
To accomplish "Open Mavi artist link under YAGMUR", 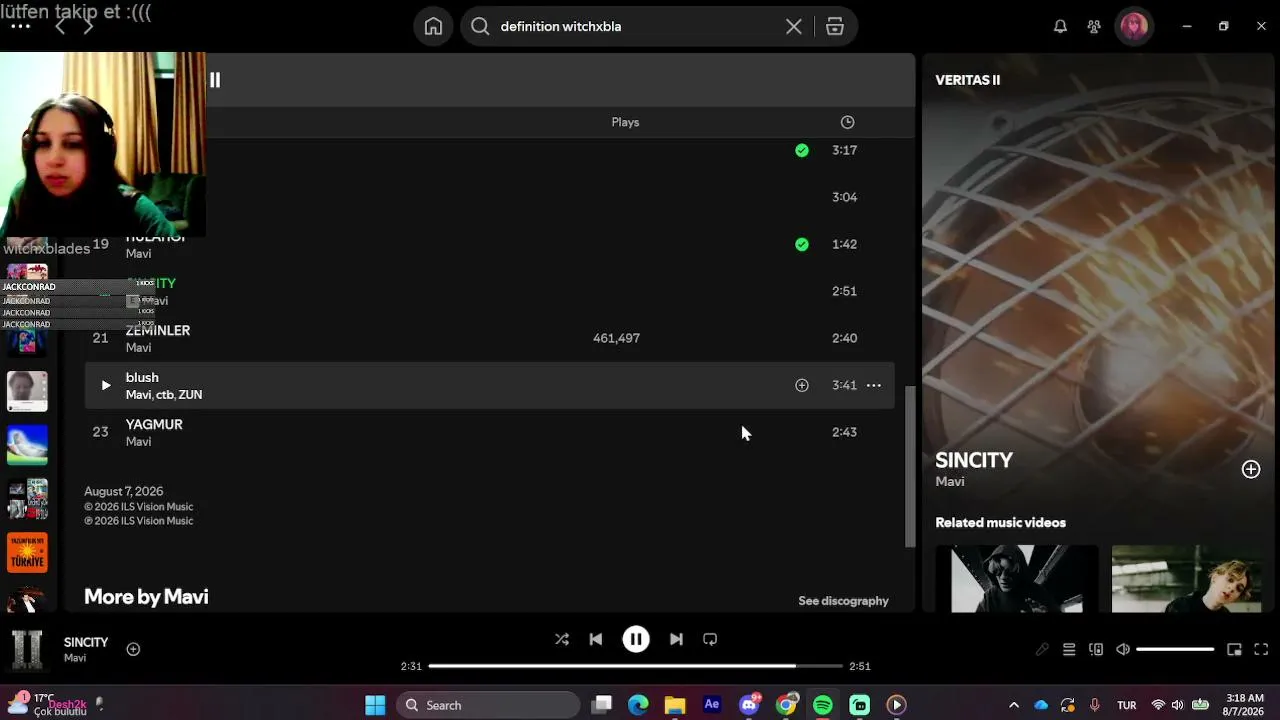I will 138,442.
